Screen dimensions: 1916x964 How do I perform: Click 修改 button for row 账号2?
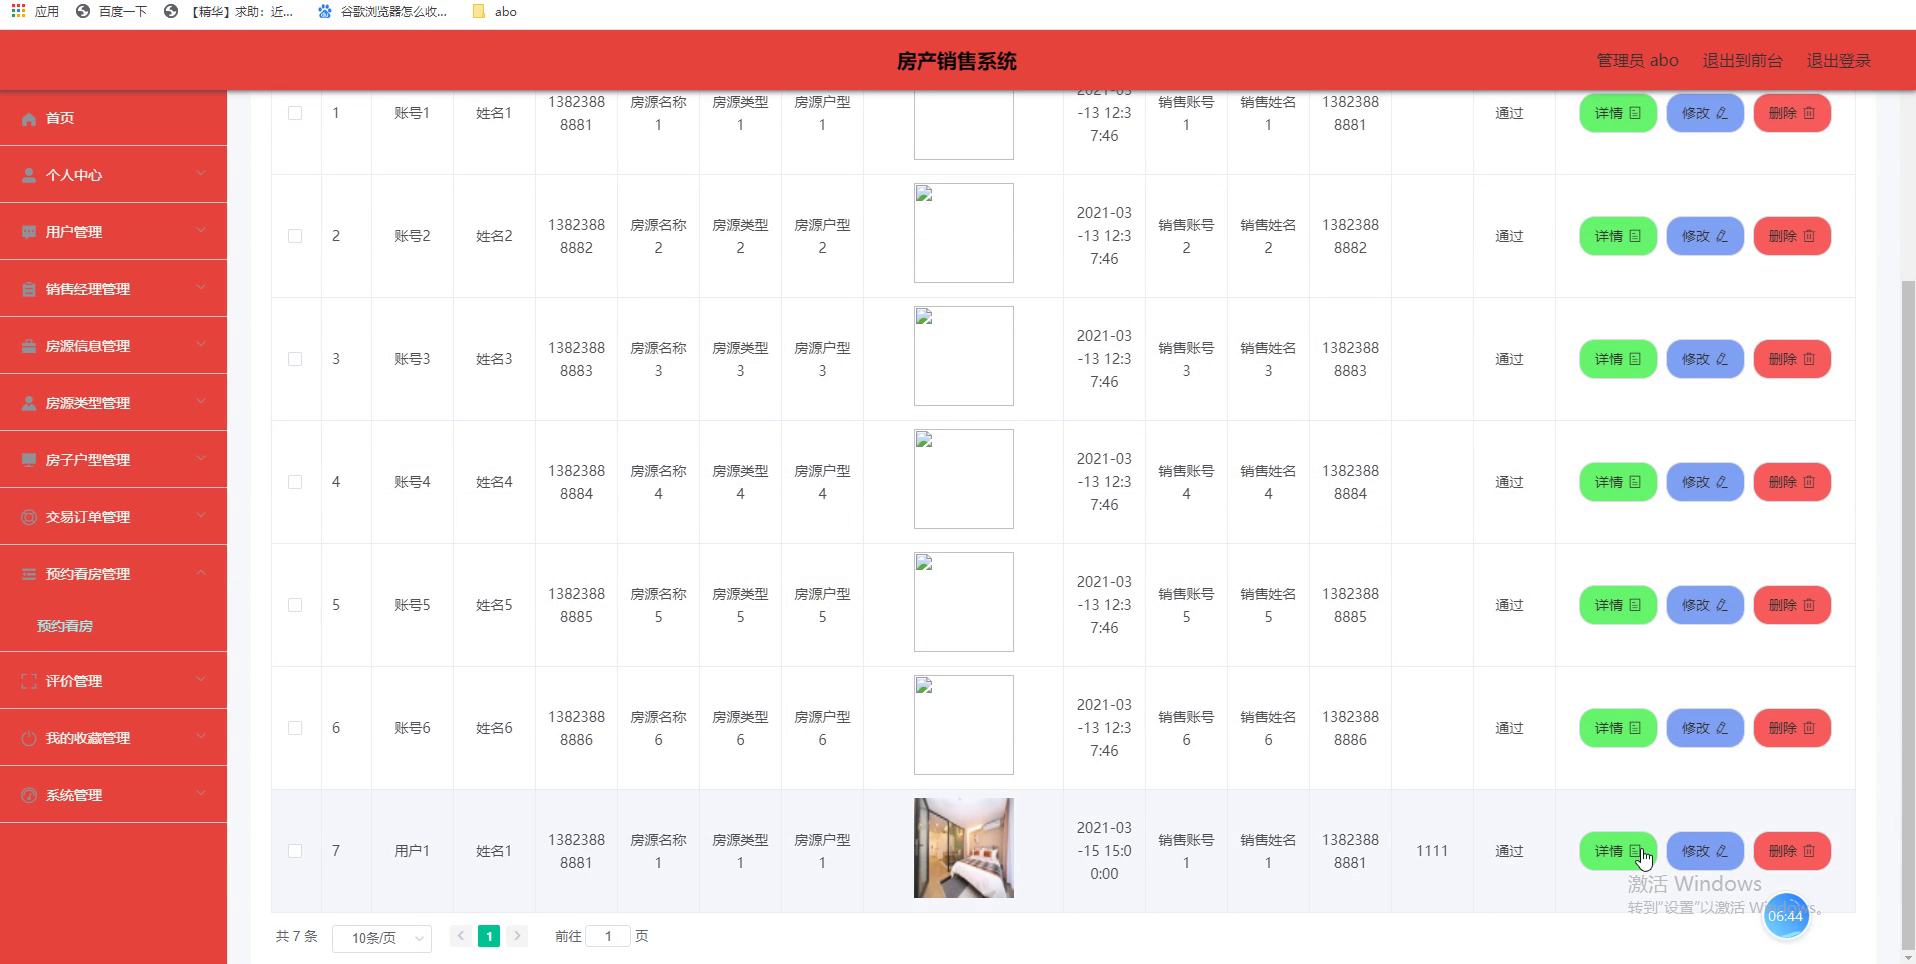pos(1705,236)
